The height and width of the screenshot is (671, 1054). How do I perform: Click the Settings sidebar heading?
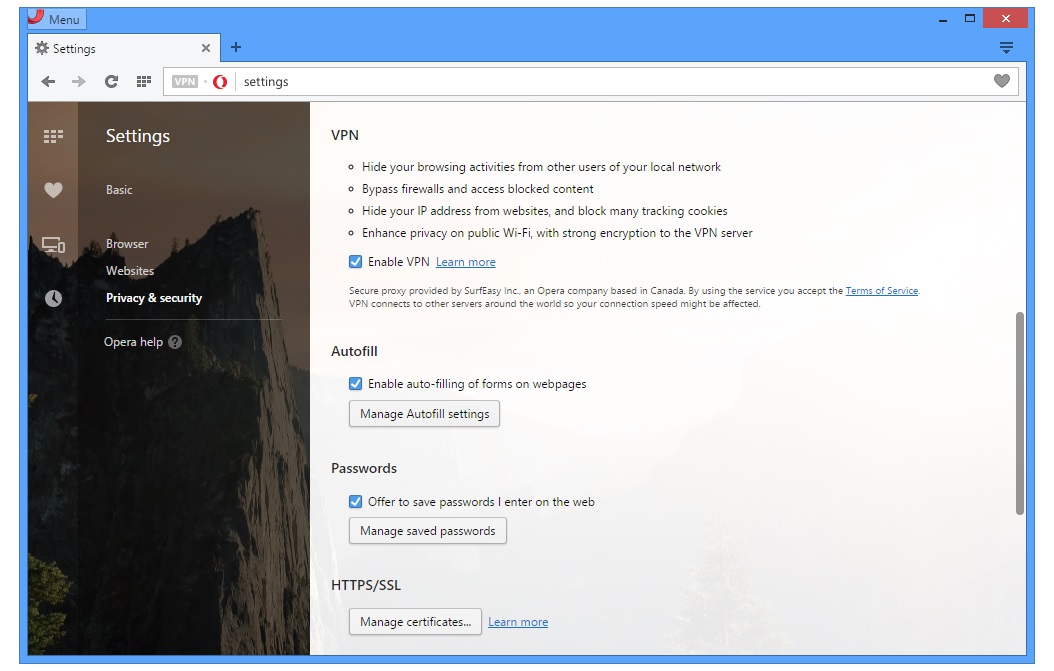pos(138,136)
